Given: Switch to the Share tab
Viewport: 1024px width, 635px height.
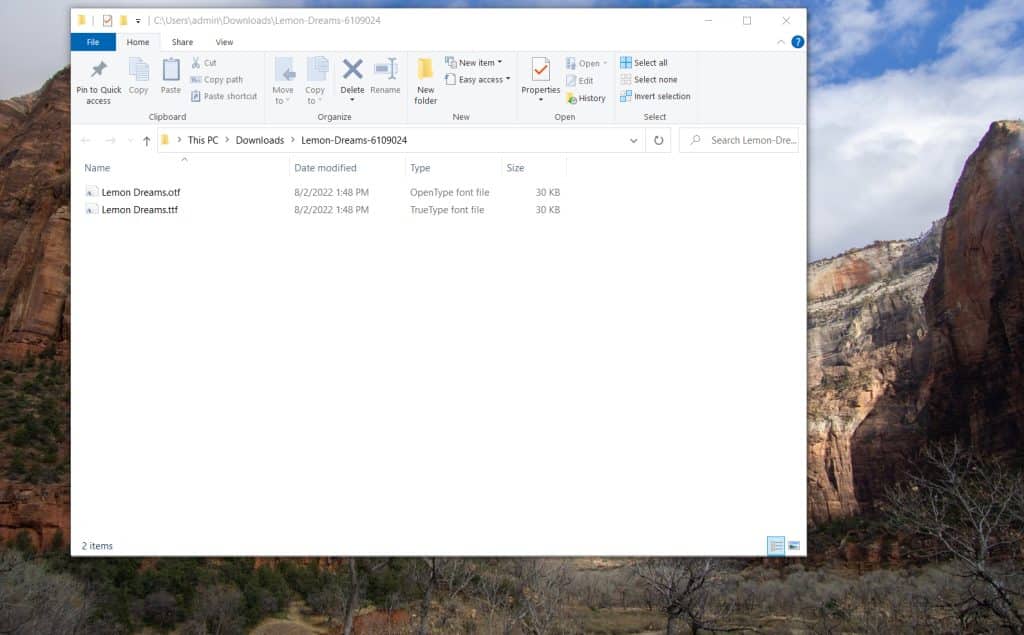Looking at the screenshot, I should 182,42.
